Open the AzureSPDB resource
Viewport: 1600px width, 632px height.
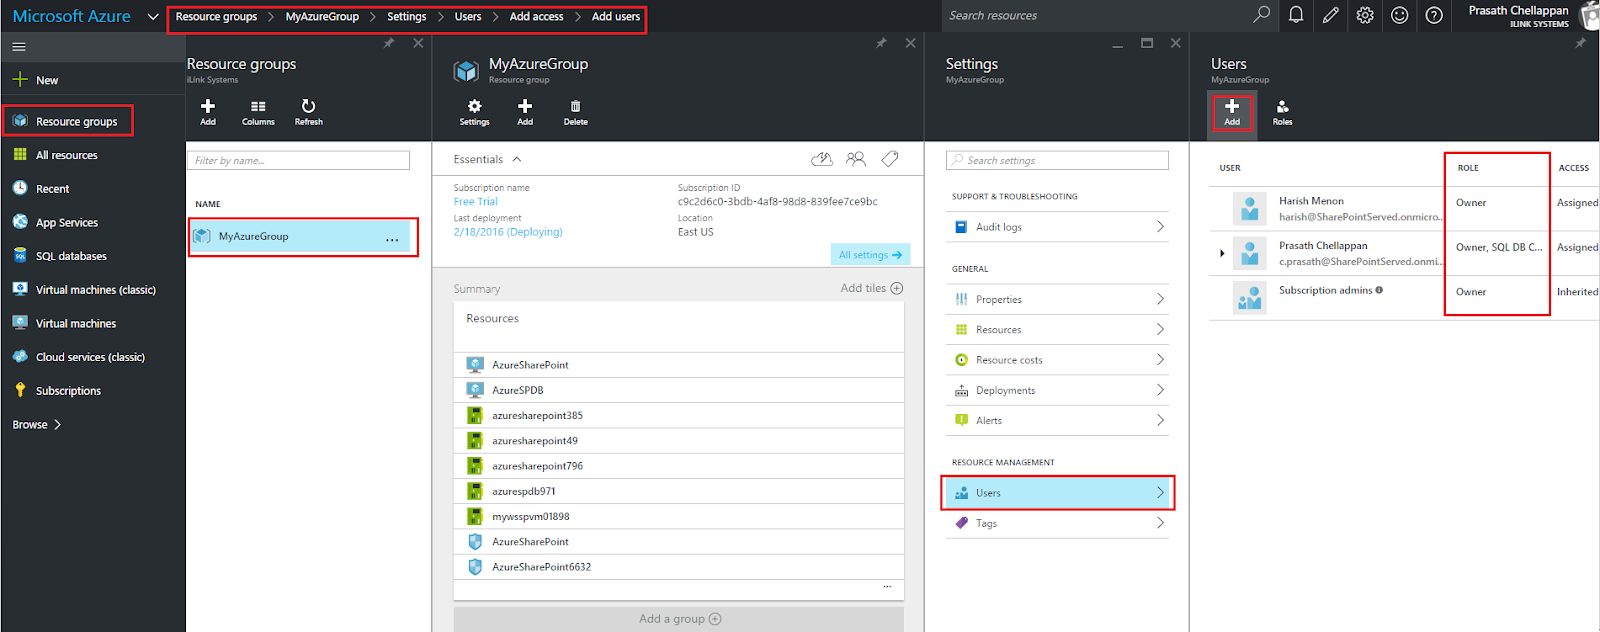[678, 390]
